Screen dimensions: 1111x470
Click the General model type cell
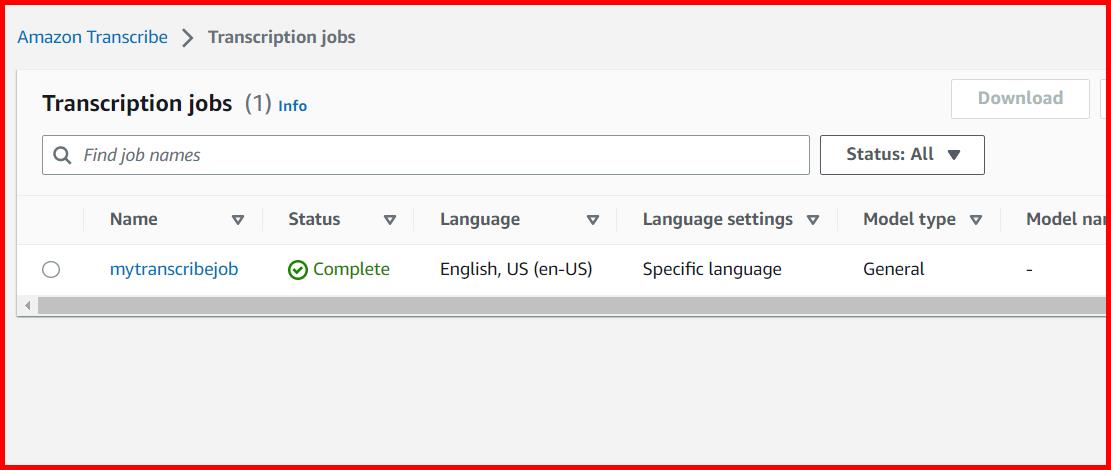pyautogui.click(x=893, y=269)
